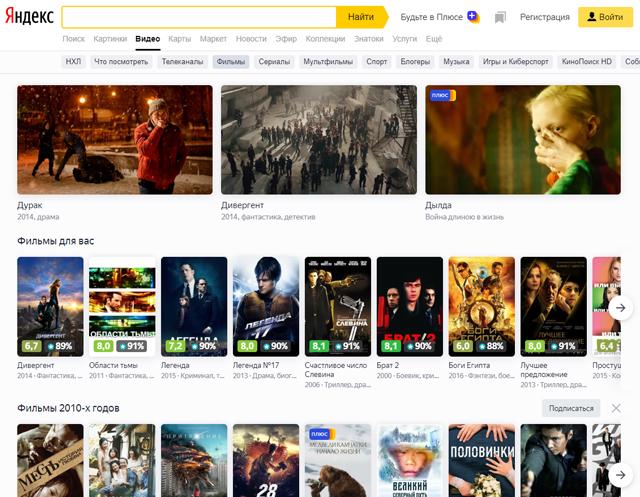
Task: Open the Ещё services dropdown
Action: click(x=434, y=39)
